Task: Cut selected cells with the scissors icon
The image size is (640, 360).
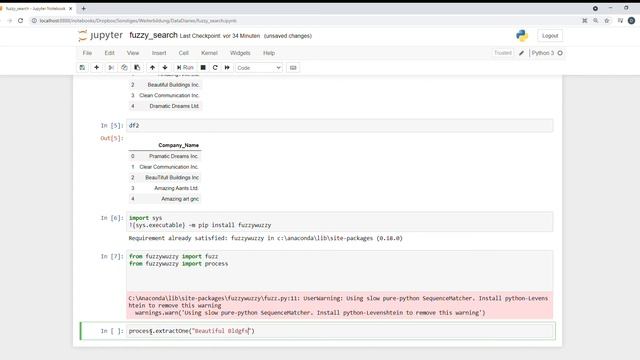Action: (111, 68)
